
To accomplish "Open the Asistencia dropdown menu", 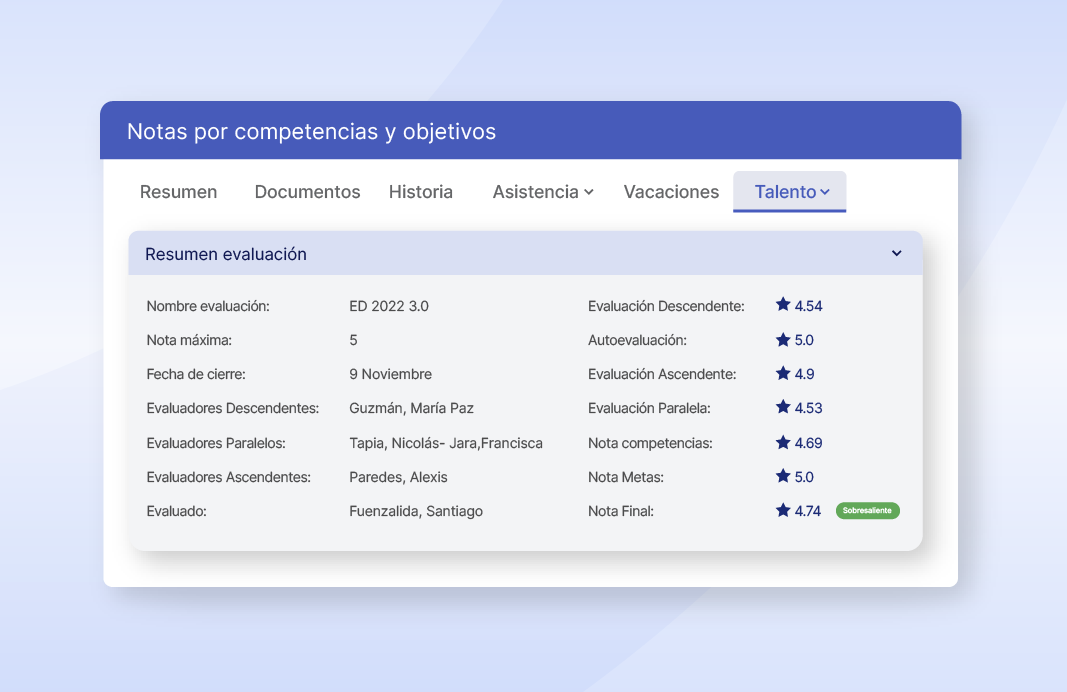I will [543, 192].
